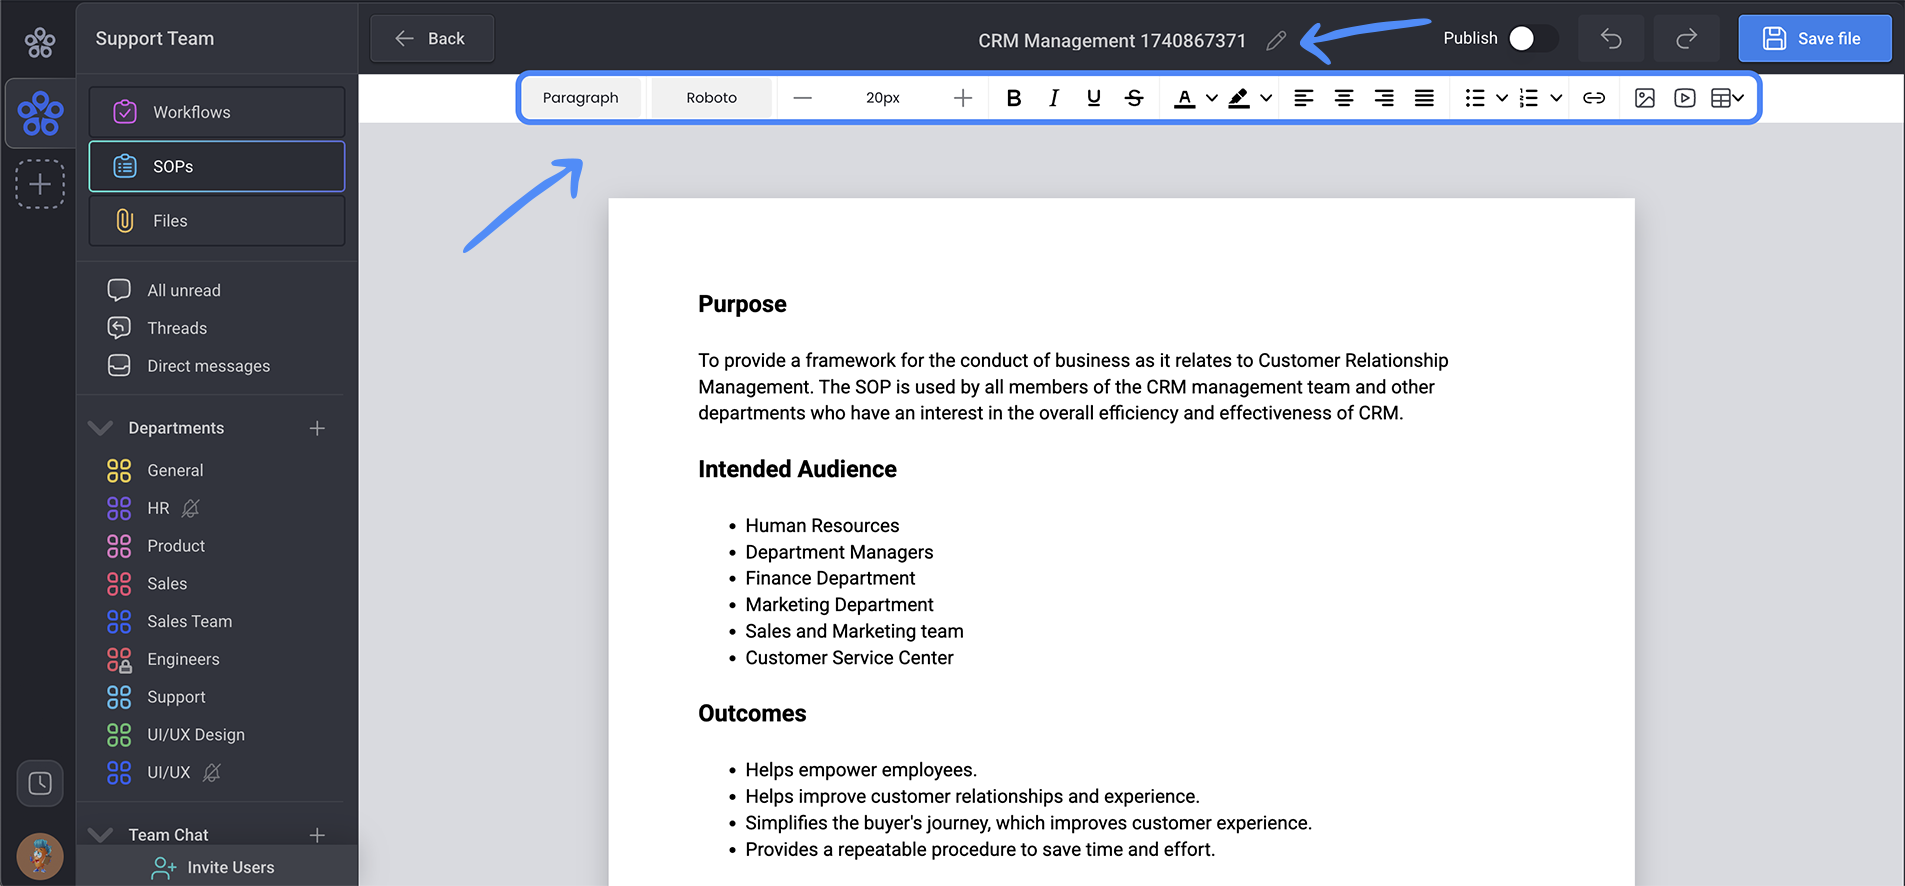
Task: Open Workflows section
Action: tap(217, 112)
